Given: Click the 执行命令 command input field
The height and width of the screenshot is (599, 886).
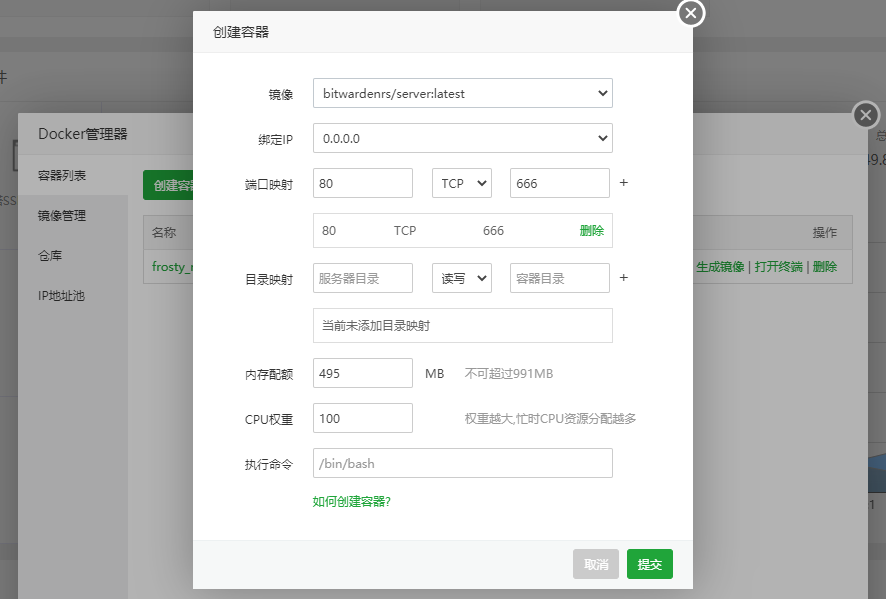Looking at the screenshot, I should pyautogui.click(x=462, y=462).
